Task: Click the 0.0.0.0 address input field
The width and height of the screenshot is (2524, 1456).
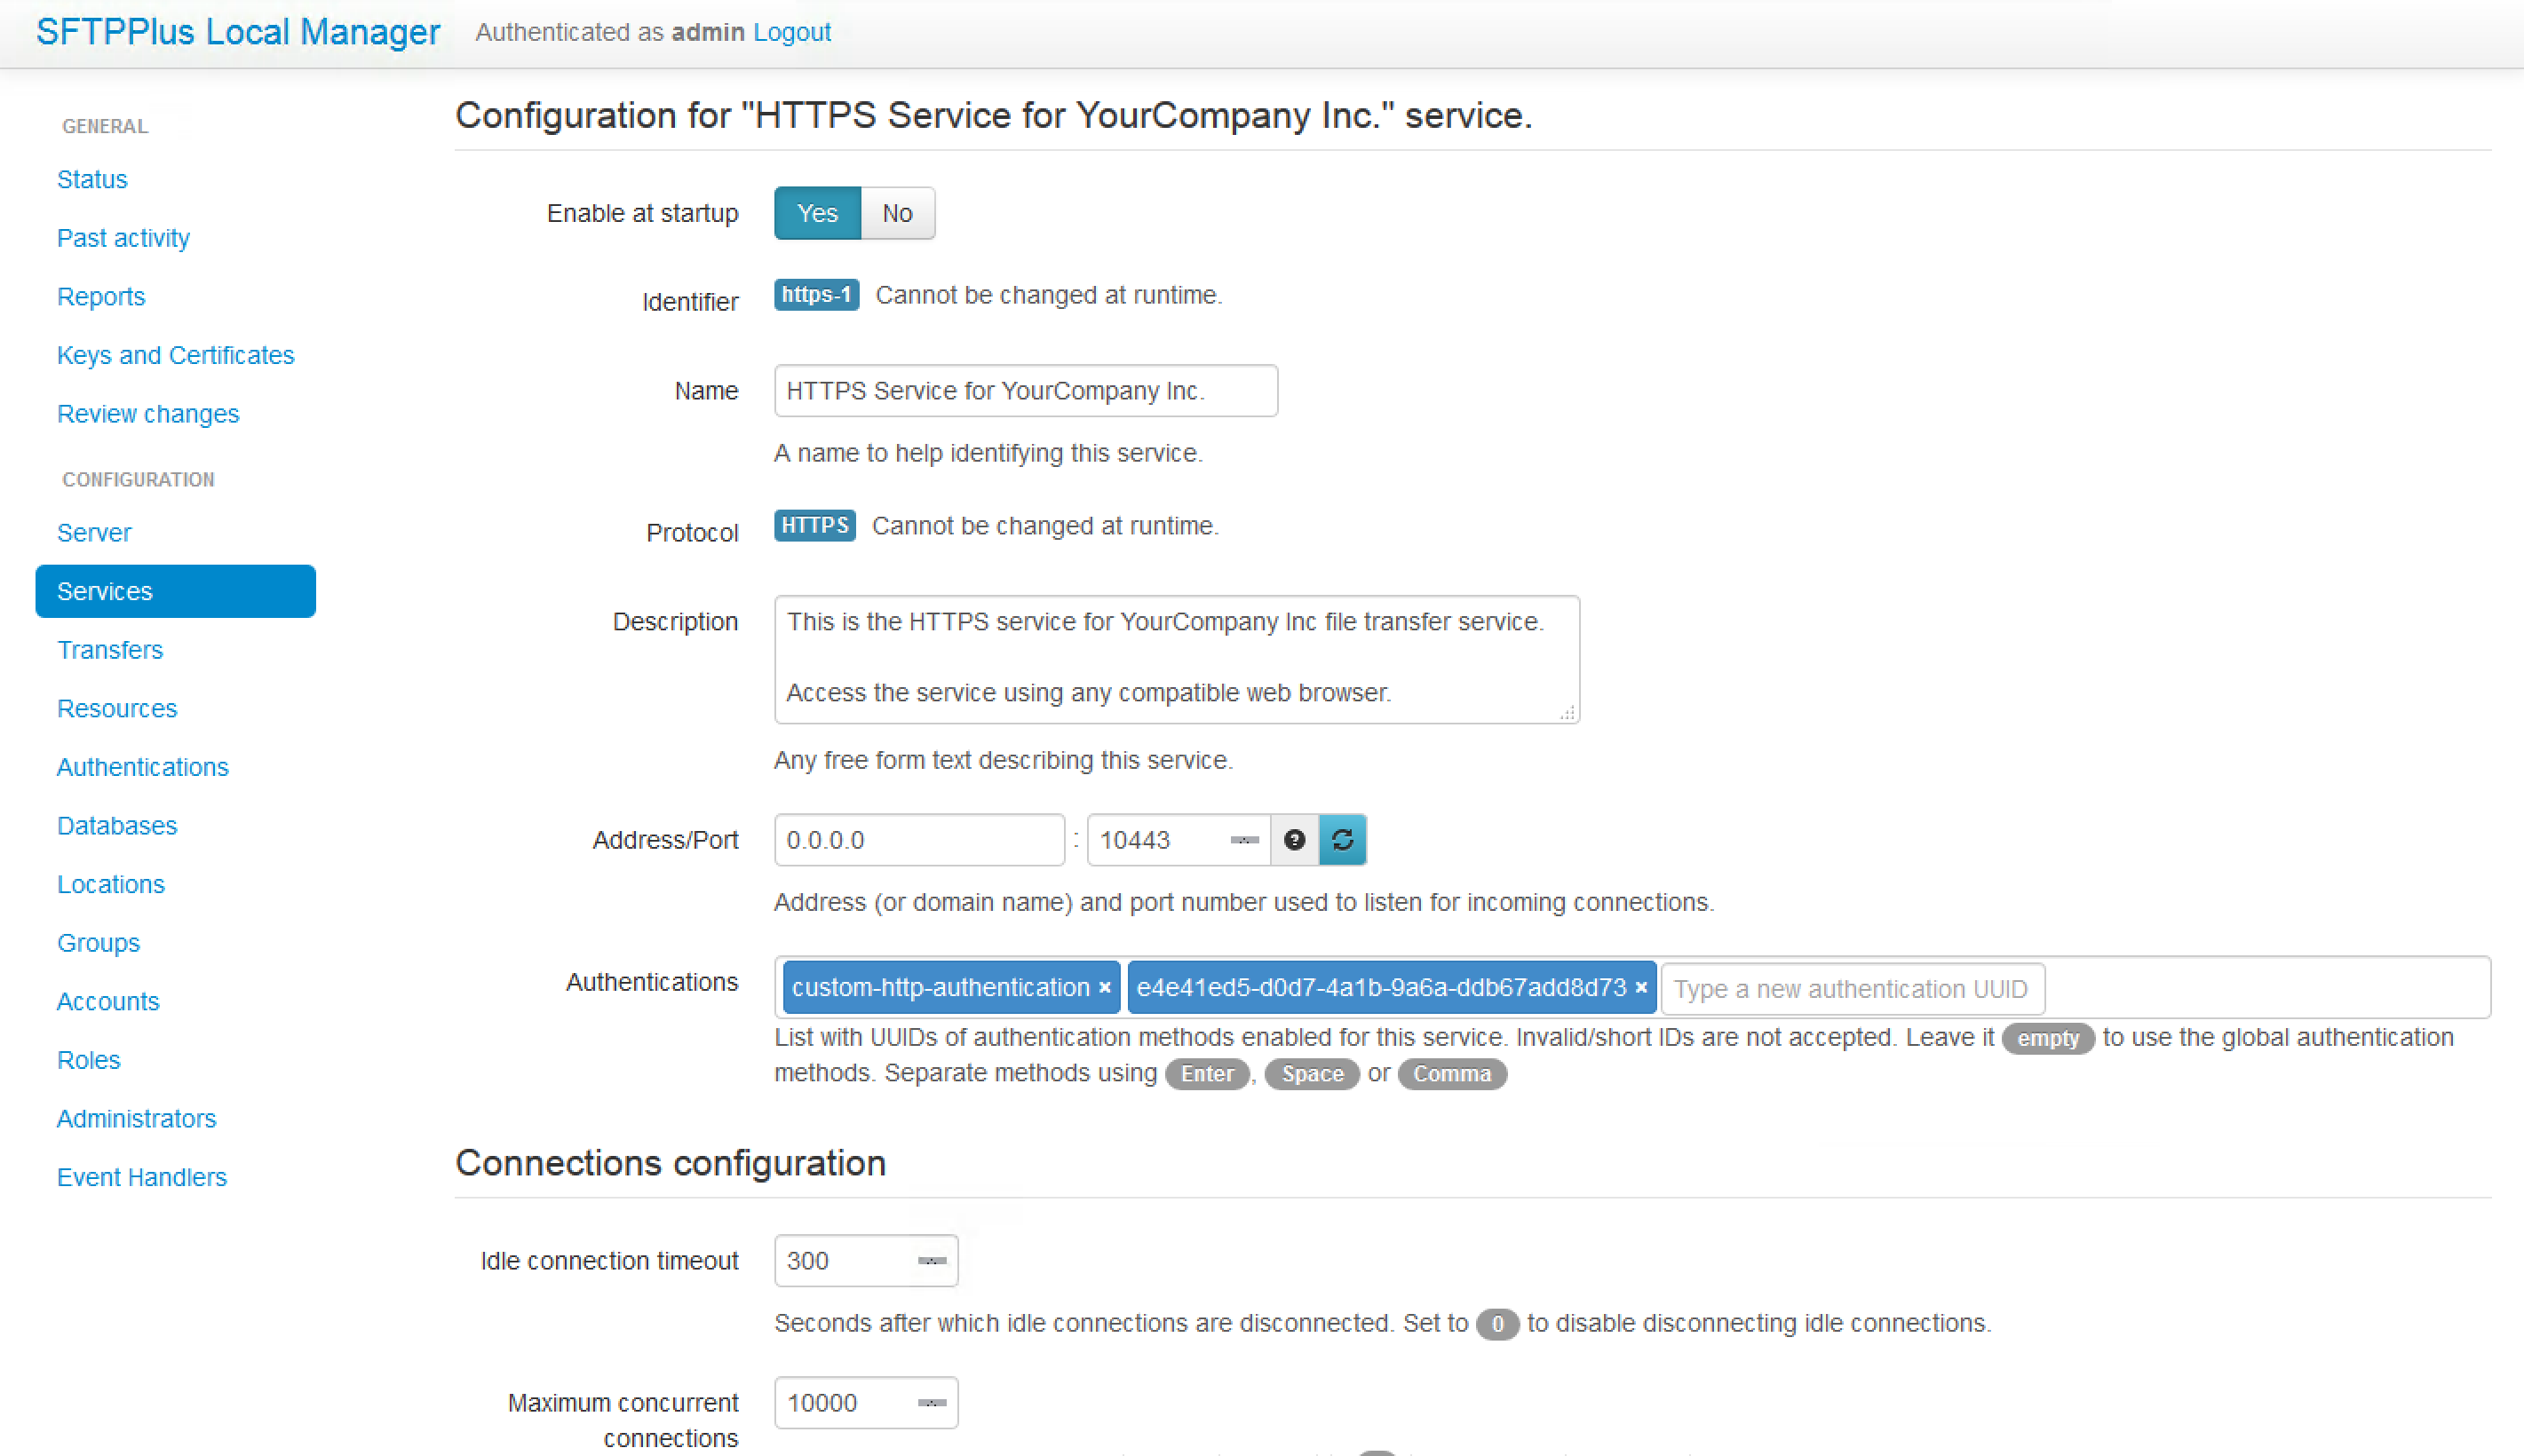Action: pyautogui.click(x=918, y=840)
